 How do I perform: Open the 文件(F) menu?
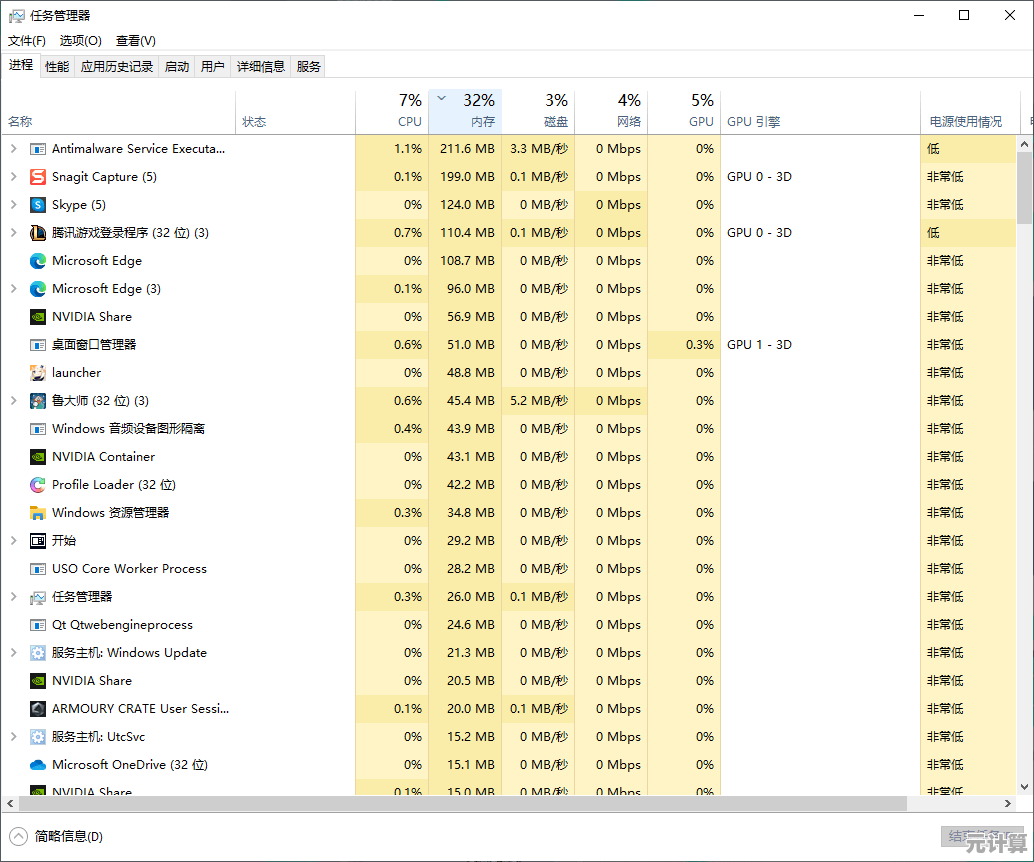[x=27, y=41]
